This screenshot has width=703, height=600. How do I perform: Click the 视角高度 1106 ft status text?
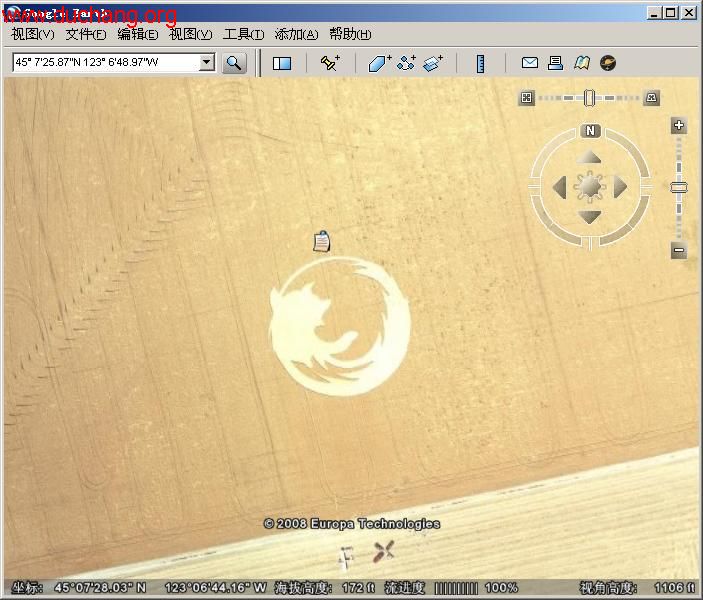point(637,587)
